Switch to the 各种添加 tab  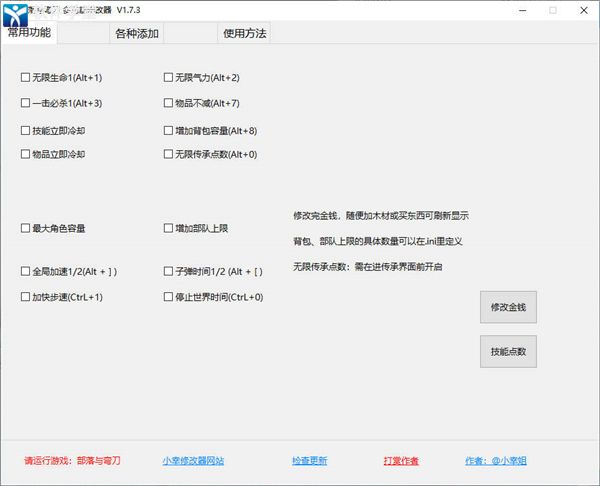(136, 33)
